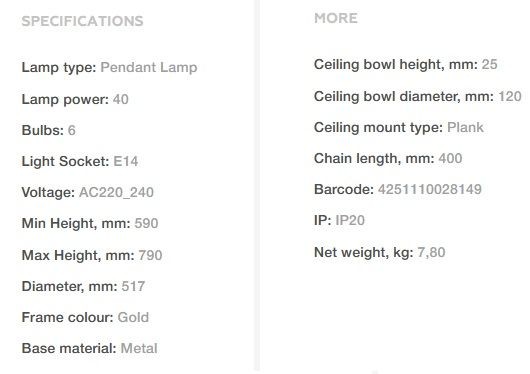Image resolution: width=530 pixels, height=374 pixels.
Task: Click the Ceiling bowl diameter value 120
Action: click(x=510, y=96)
